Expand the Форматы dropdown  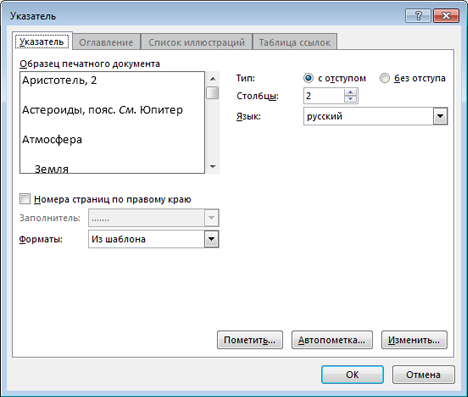[x=211, y=239]
